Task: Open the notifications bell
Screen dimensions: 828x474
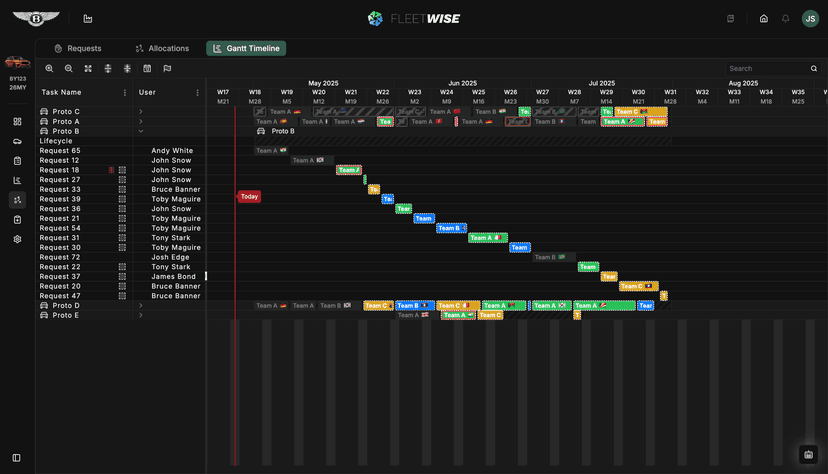Action: [x=786, y=18]
